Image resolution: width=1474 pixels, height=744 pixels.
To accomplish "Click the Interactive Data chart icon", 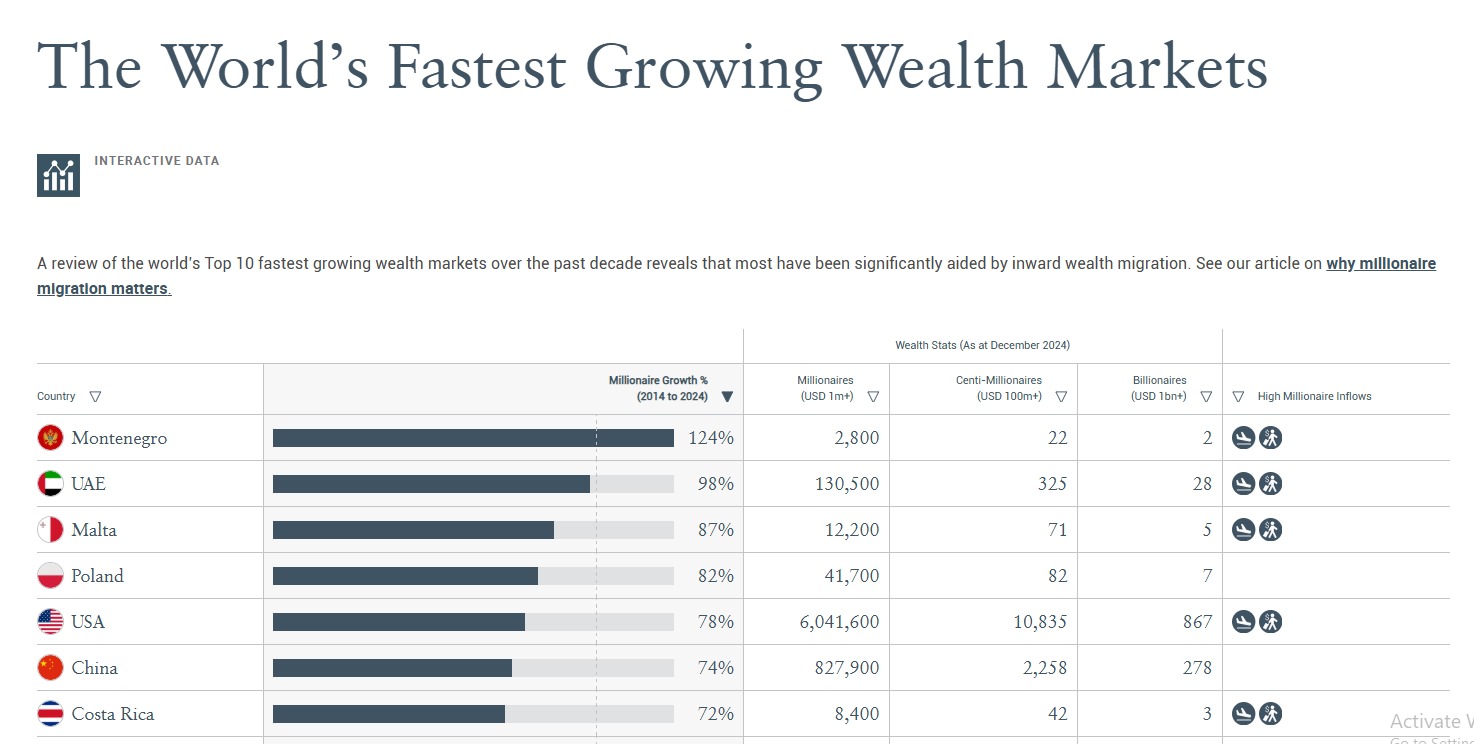I will (58, 175).
